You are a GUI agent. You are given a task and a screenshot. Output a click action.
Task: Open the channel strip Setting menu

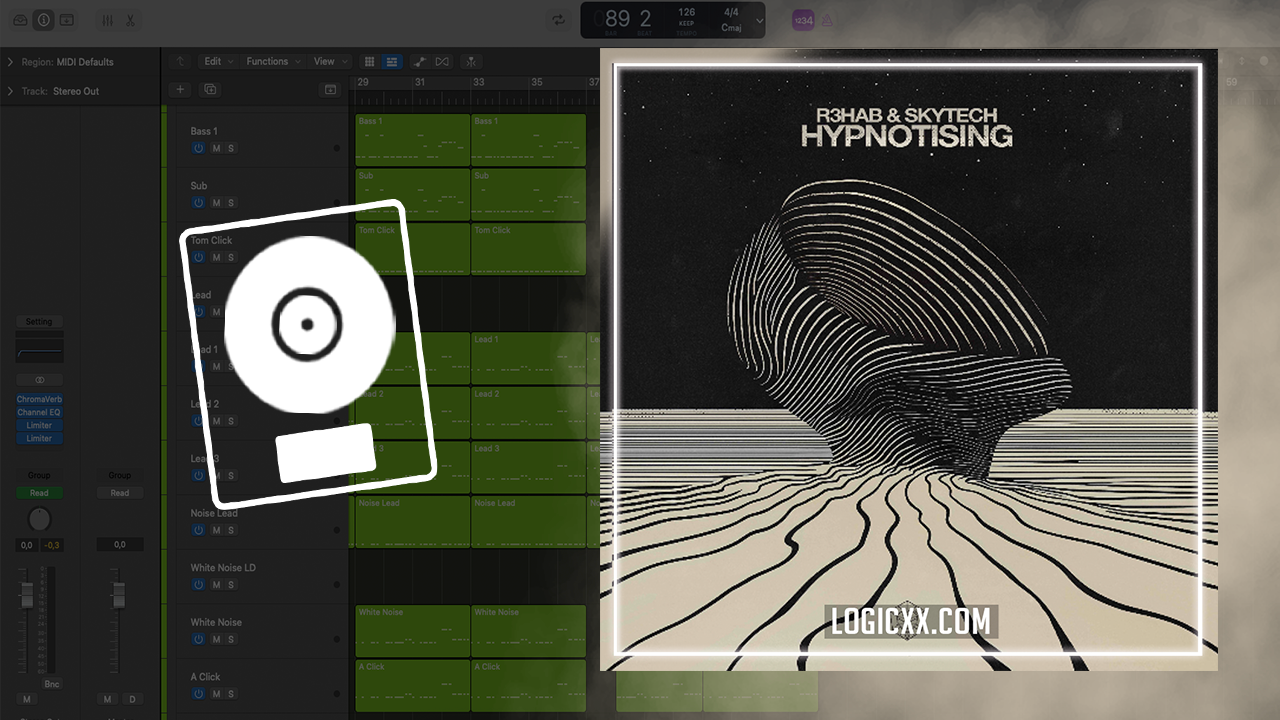39,322
